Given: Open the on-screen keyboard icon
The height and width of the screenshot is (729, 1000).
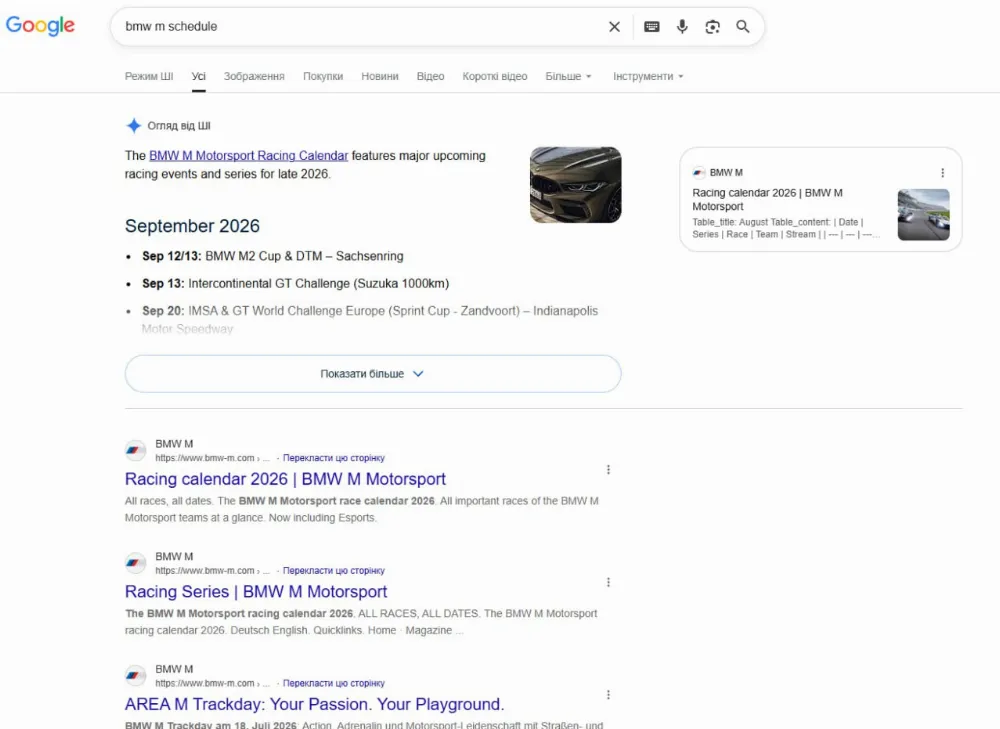Looking at the screenshot, I should coord(651,27).
